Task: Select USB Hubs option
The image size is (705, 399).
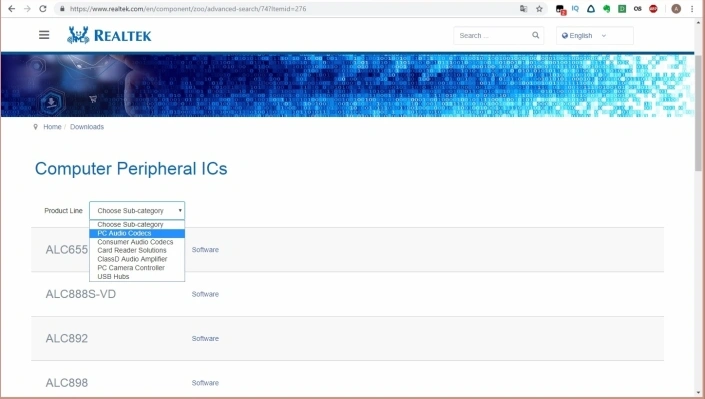Action: pos(137,276)
